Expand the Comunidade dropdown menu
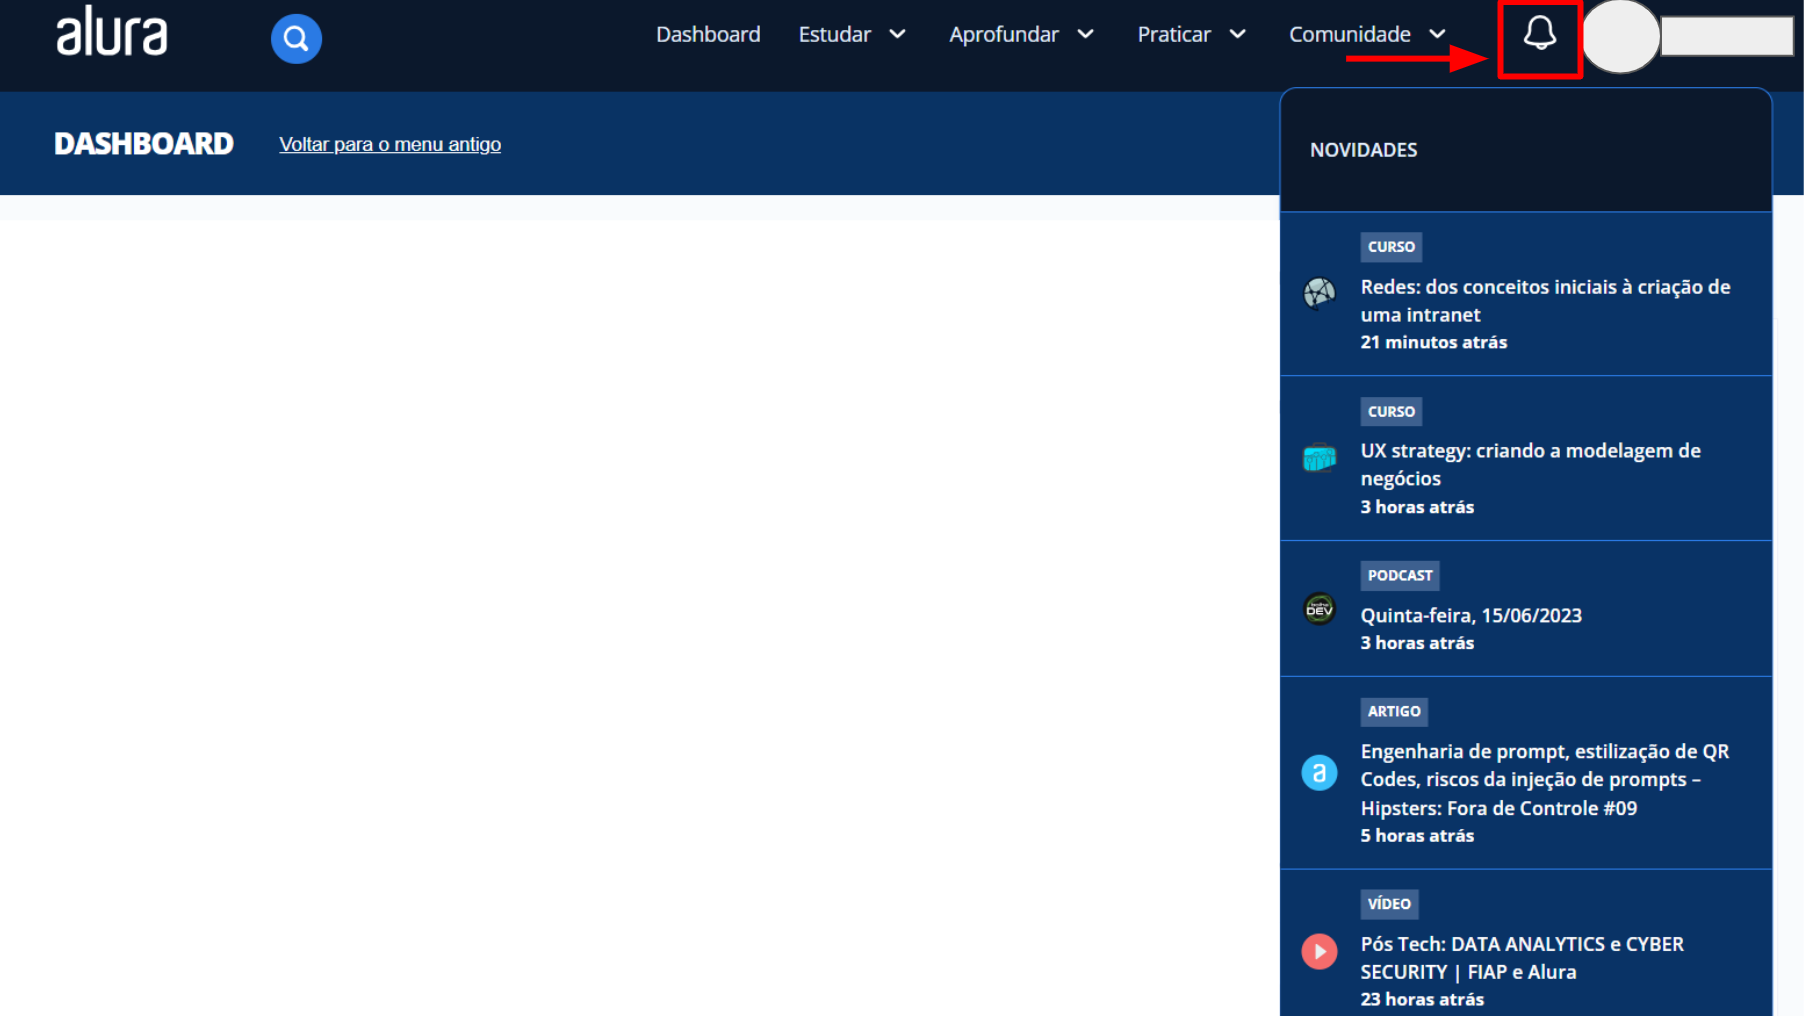The width and height of the screenshot is (1804, 1032). (x=1367, y=35)
